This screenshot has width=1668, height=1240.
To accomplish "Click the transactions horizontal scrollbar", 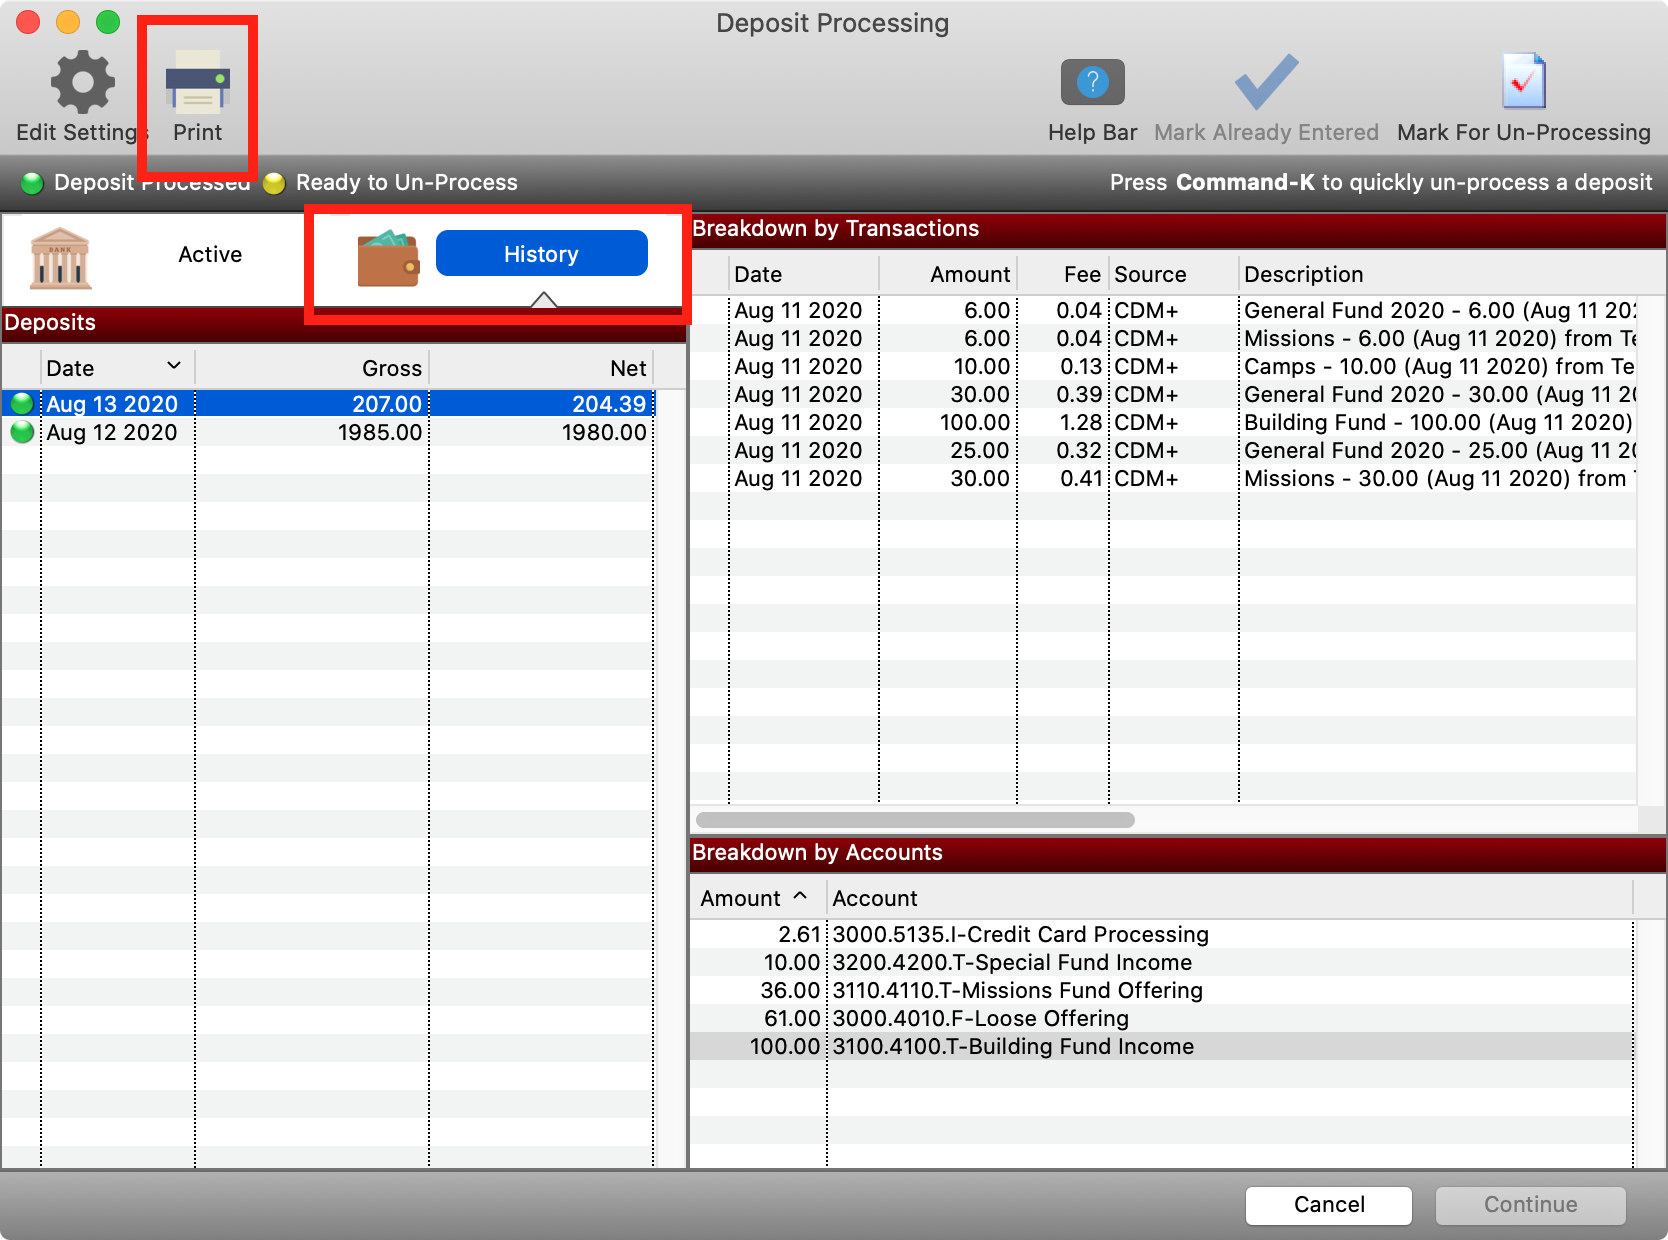I will tap(915, 820).
